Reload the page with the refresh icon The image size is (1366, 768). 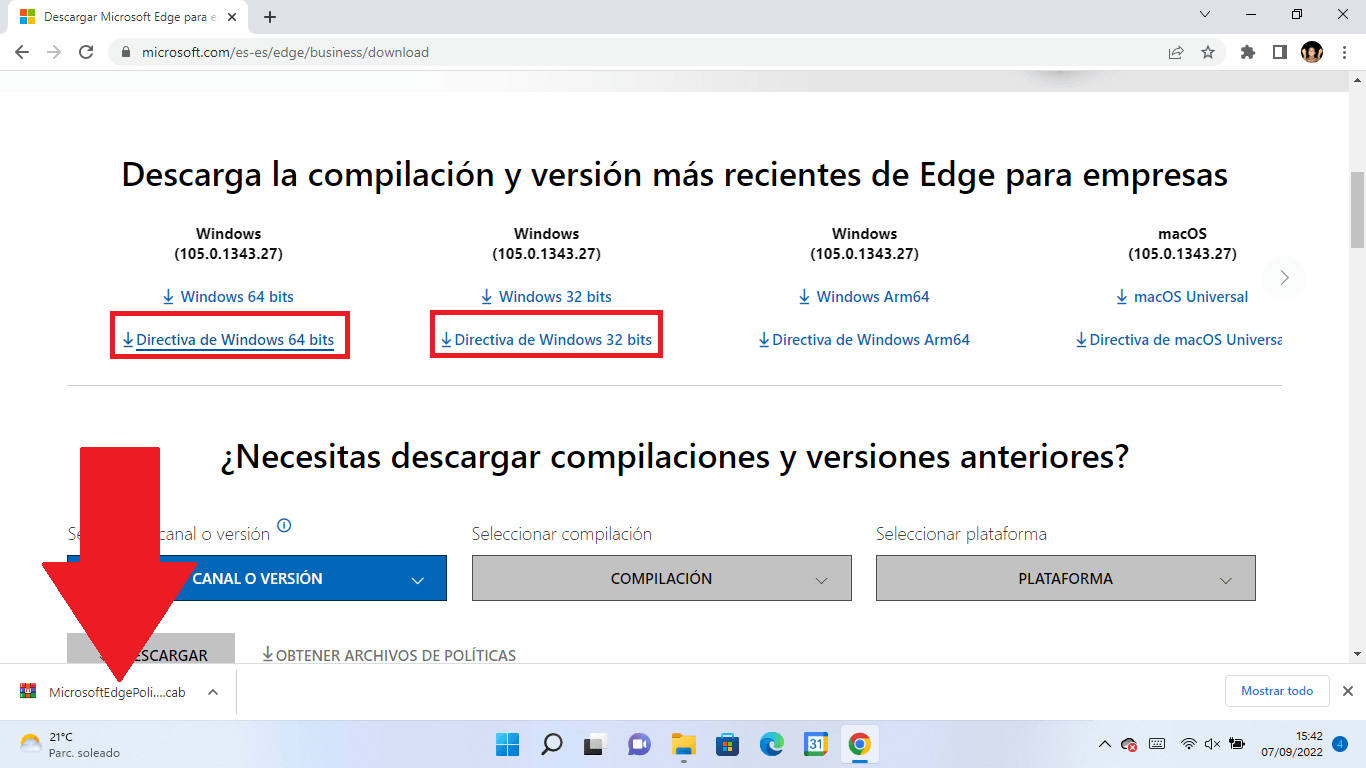point(86,52)
